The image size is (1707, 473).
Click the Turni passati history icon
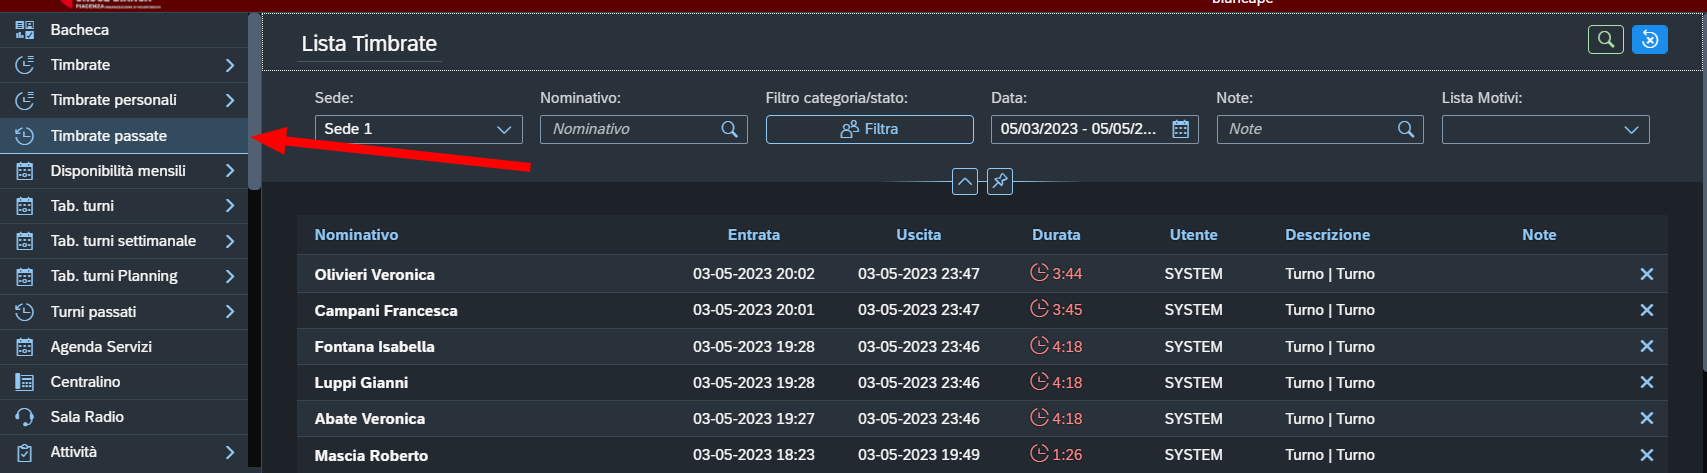tap(25, 312)
